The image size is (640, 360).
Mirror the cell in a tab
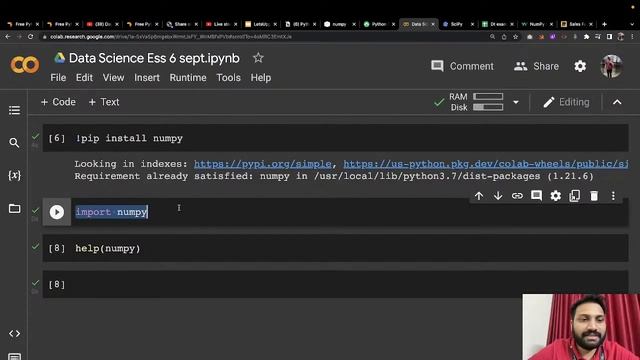575,196
